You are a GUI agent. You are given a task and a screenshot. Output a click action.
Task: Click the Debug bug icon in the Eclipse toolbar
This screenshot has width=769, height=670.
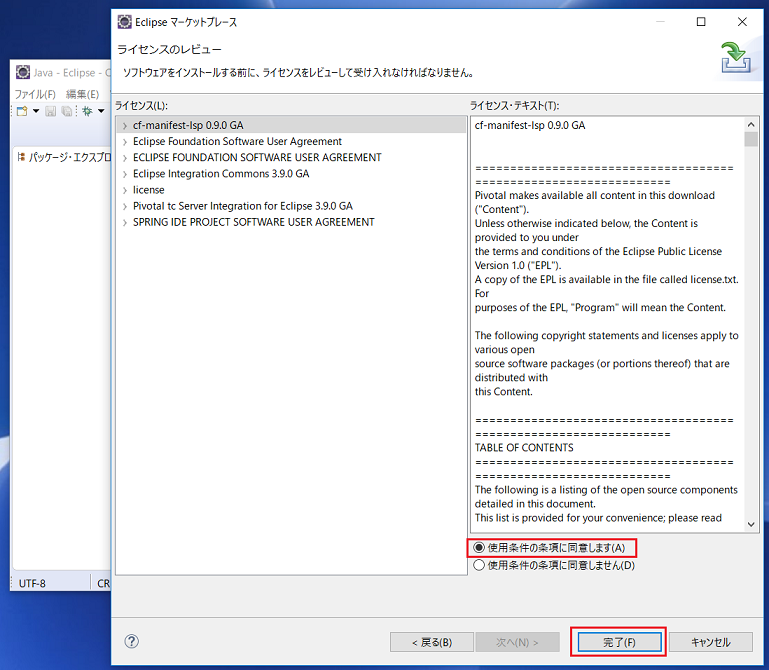[x=87, y=111]
